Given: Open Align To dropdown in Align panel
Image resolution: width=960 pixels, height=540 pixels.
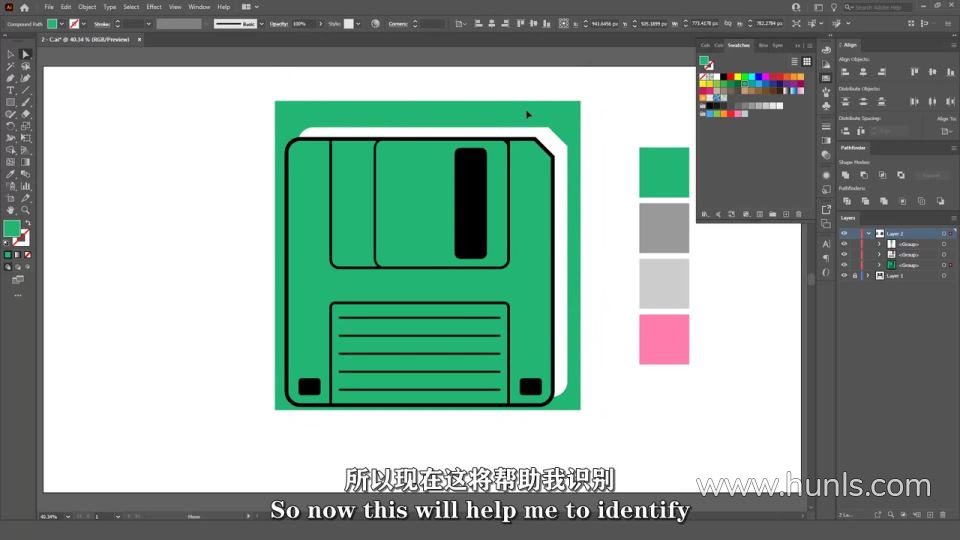Looking at the screenshot, I should [x=947, y=131].
